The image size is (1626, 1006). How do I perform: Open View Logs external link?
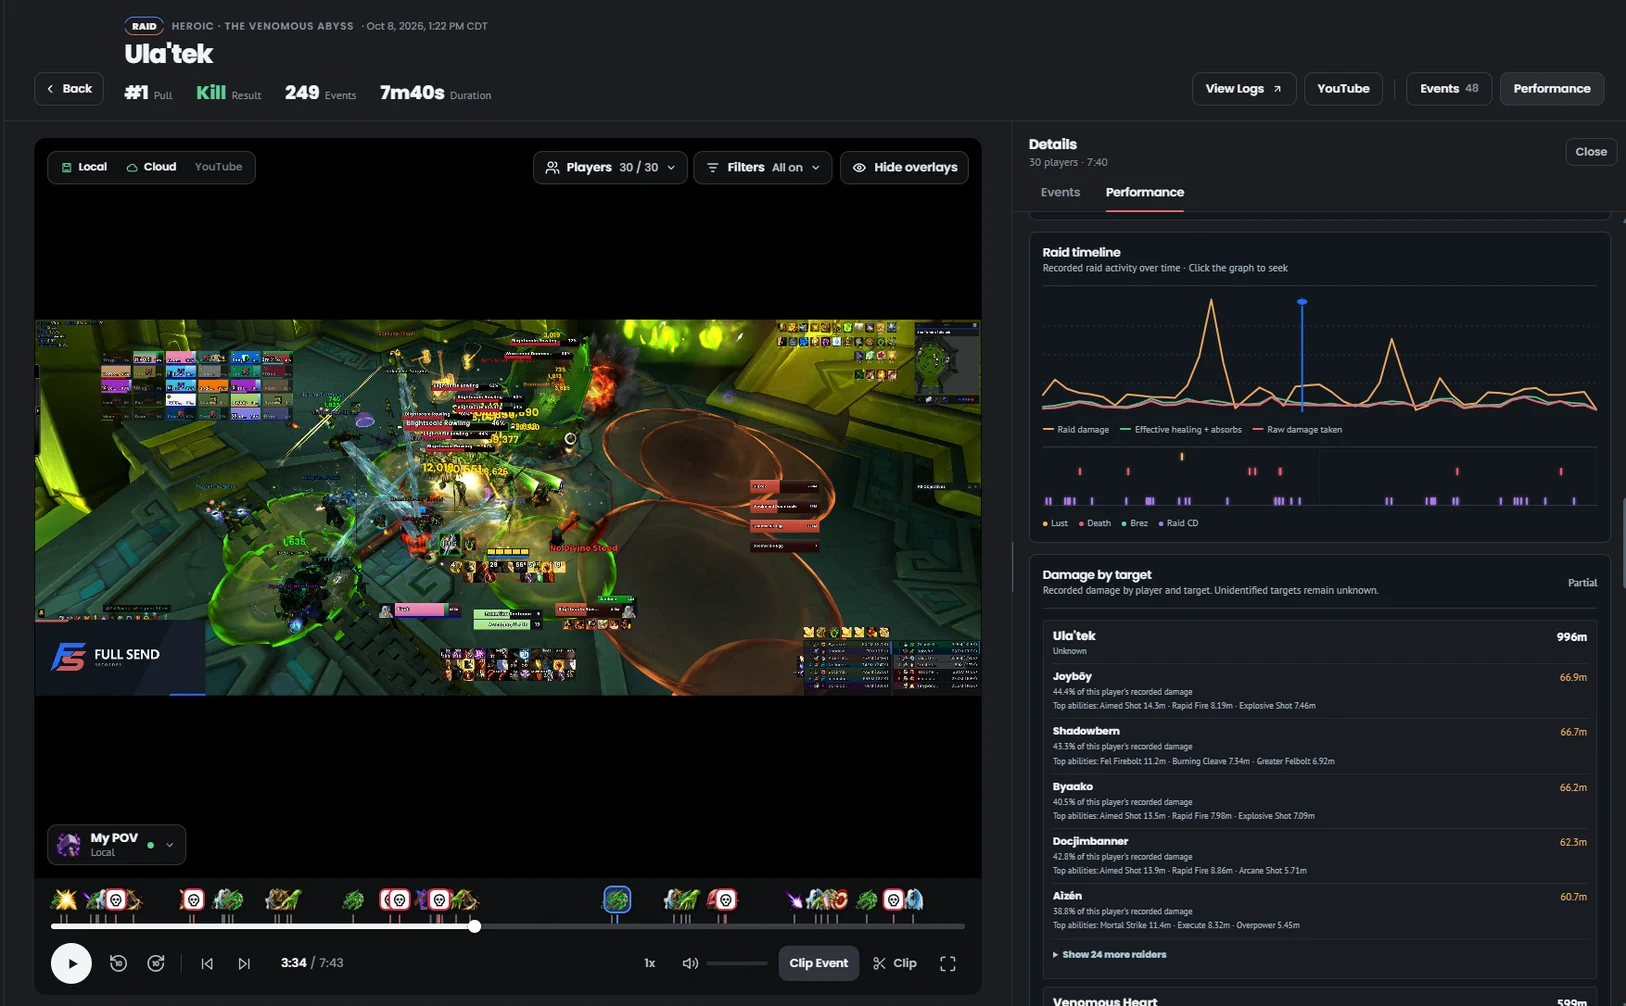(x=1244, y=89)
